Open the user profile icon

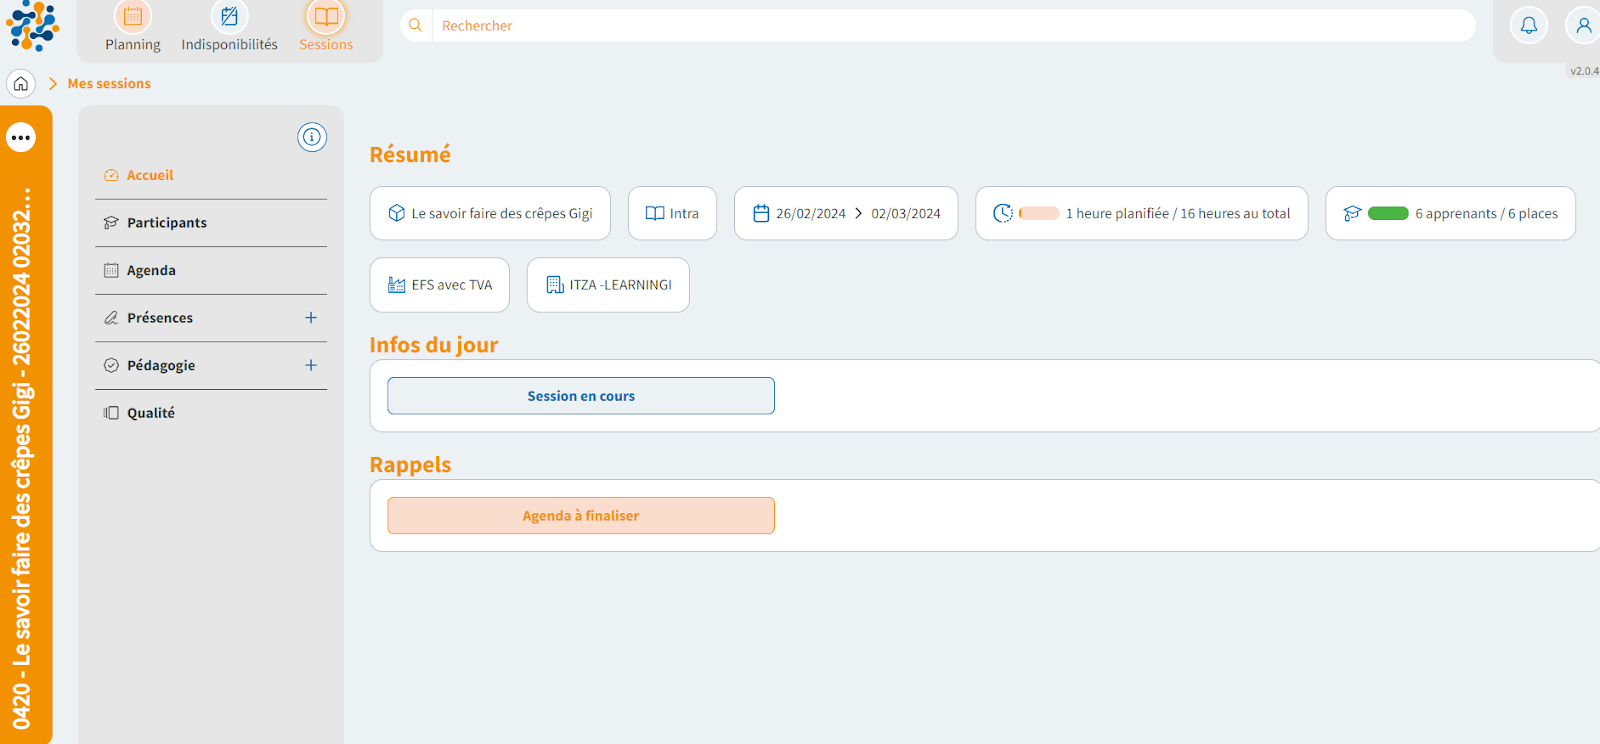1583,26
